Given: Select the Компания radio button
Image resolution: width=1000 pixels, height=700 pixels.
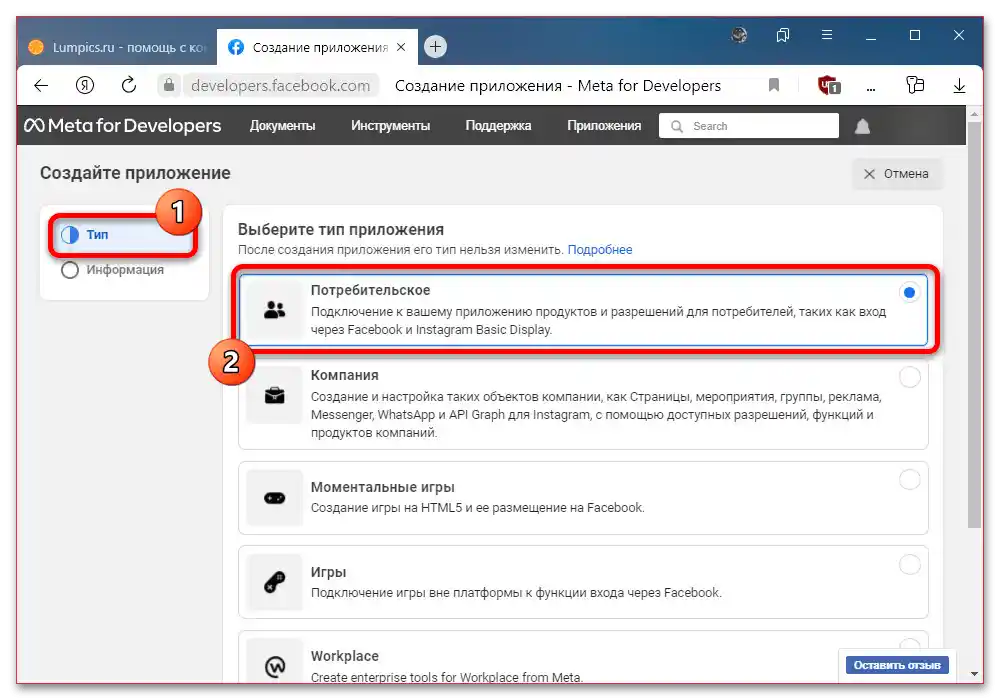Looking at the screenshot, I should [x=909, y=377].
